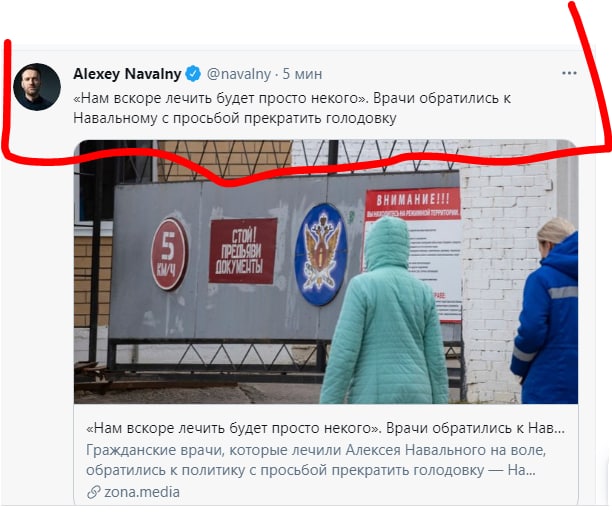The width and height of the screenshot is (612, 523).
Task: Open the zona.media domain link
Action: [x=142, y=492]
